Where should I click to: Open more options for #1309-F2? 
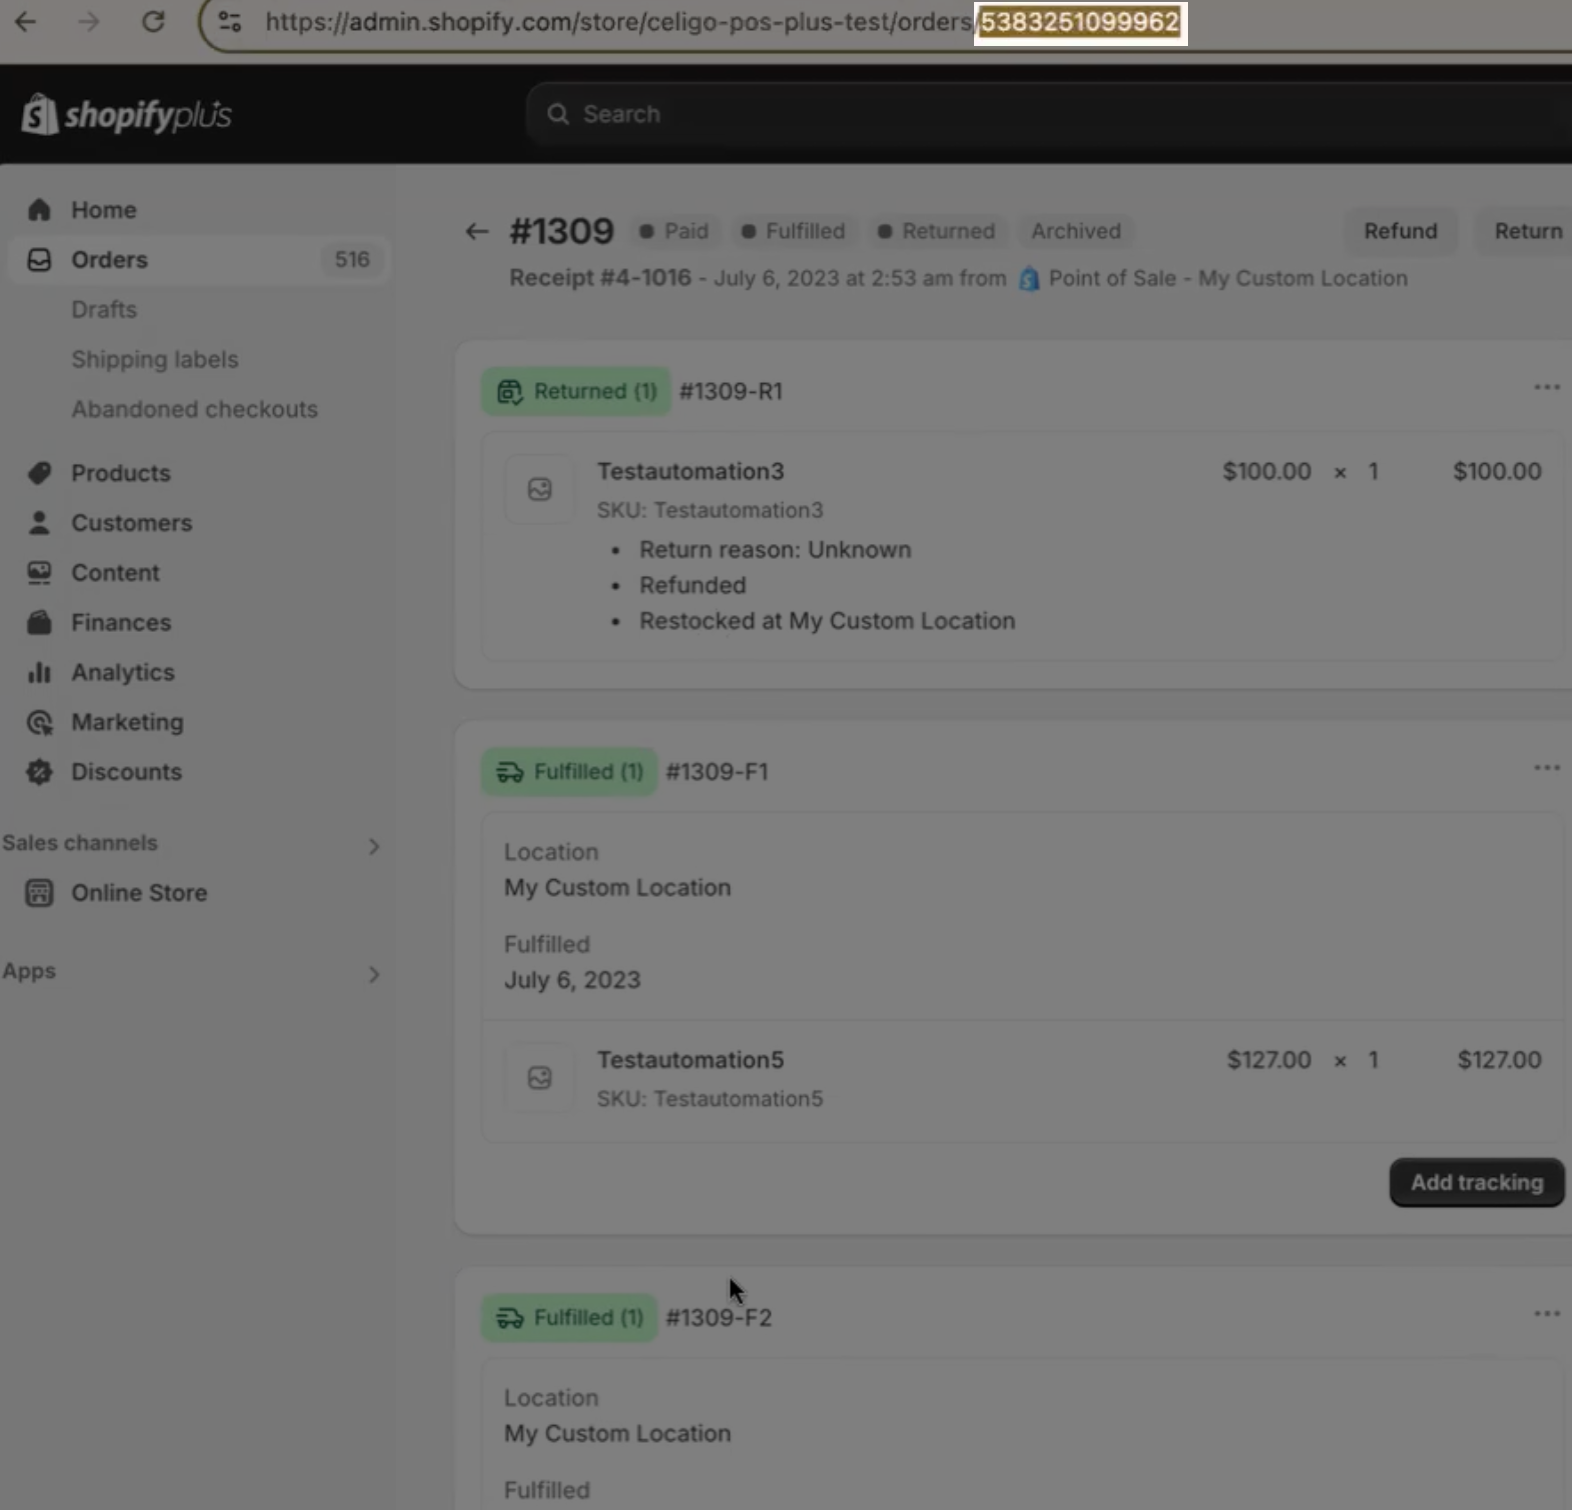tap(1547, 1314)
